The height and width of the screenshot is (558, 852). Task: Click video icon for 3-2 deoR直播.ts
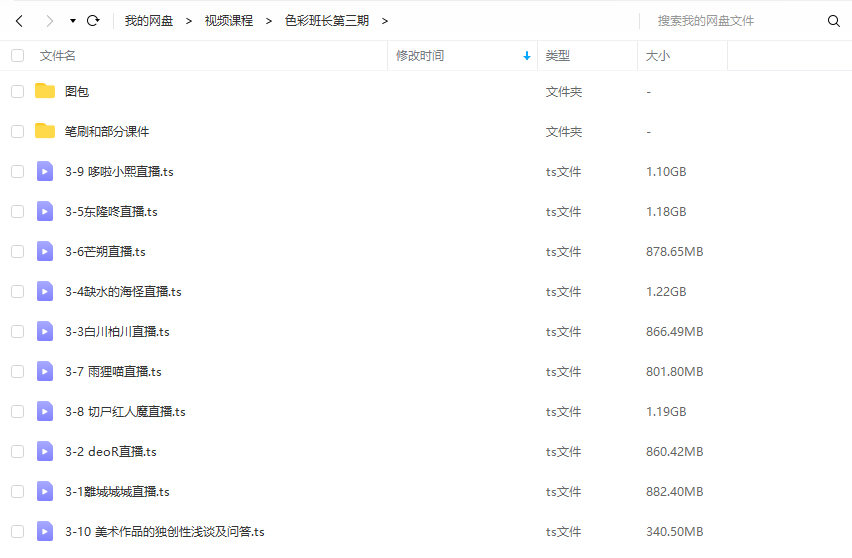tap(45, 451)
